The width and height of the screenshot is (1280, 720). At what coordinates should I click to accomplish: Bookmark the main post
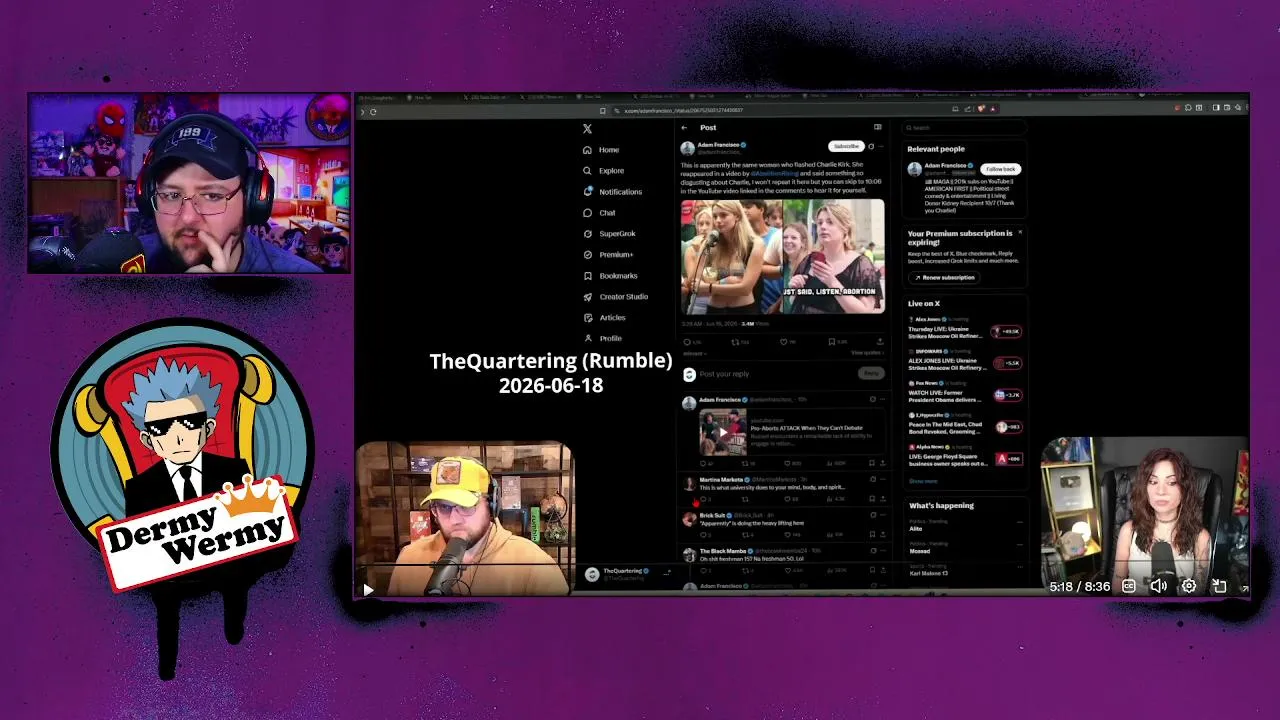[832, 342]
